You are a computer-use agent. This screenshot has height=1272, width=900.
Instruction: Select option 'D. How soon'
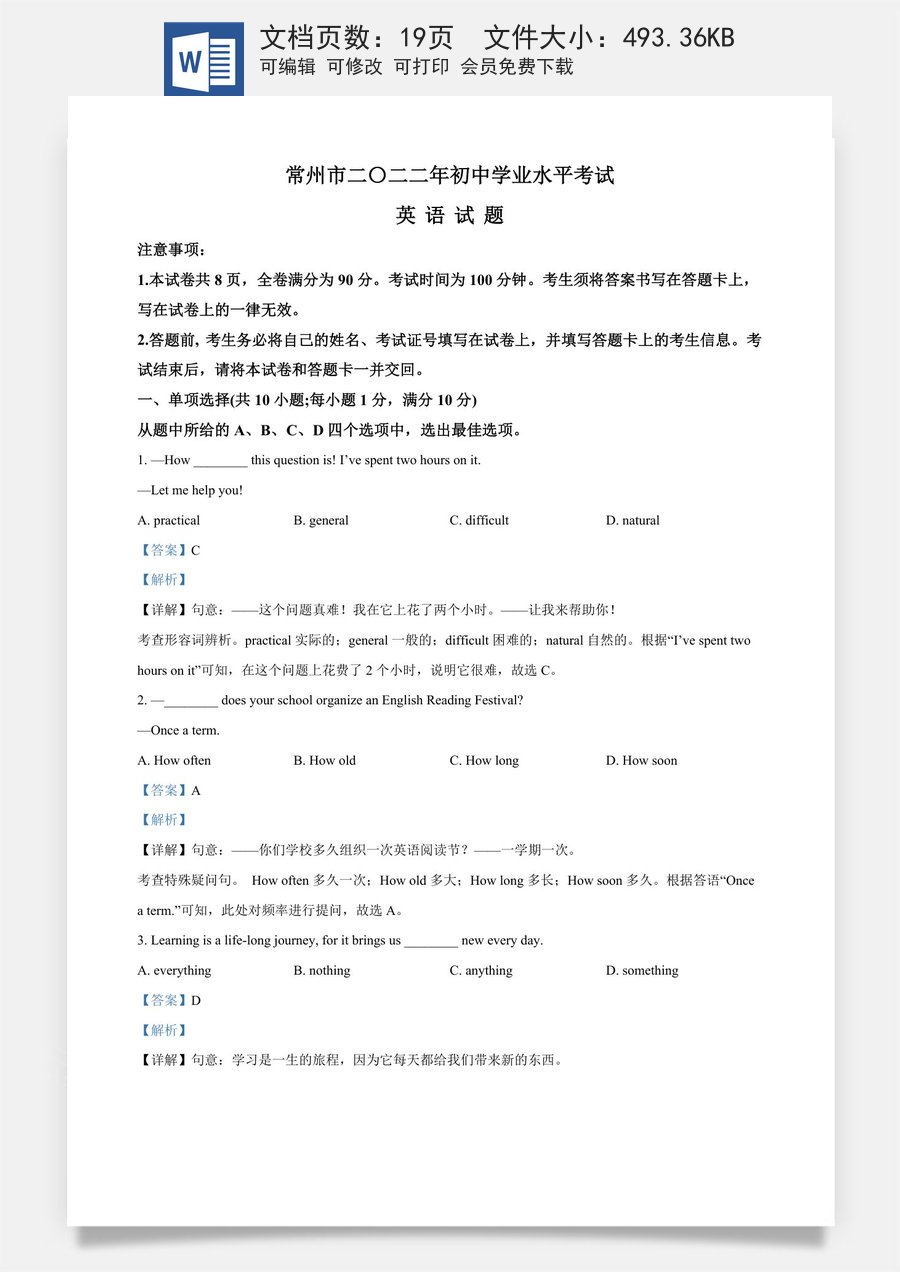[641, 760]
